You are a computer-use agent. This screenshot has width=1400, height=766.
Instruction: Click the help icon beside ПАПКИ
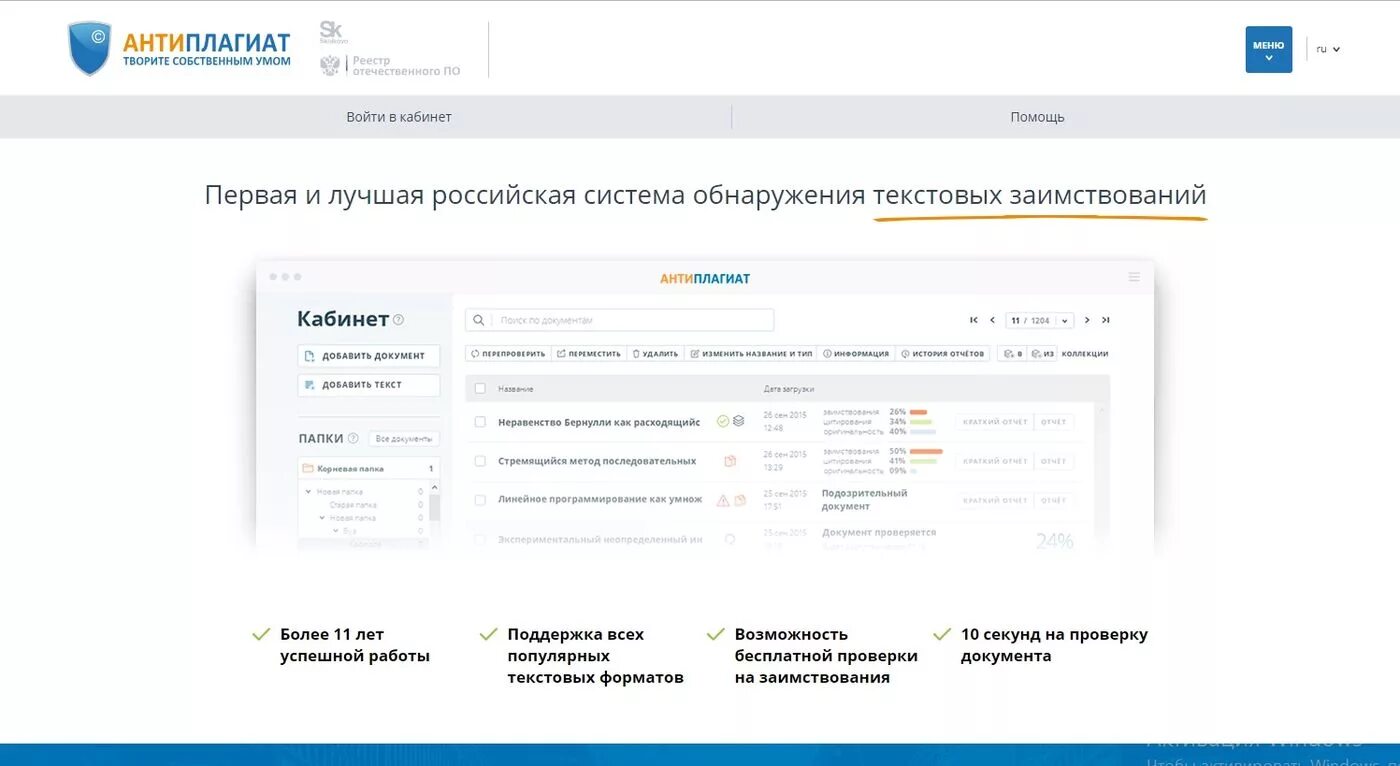[x=353, y=438]
